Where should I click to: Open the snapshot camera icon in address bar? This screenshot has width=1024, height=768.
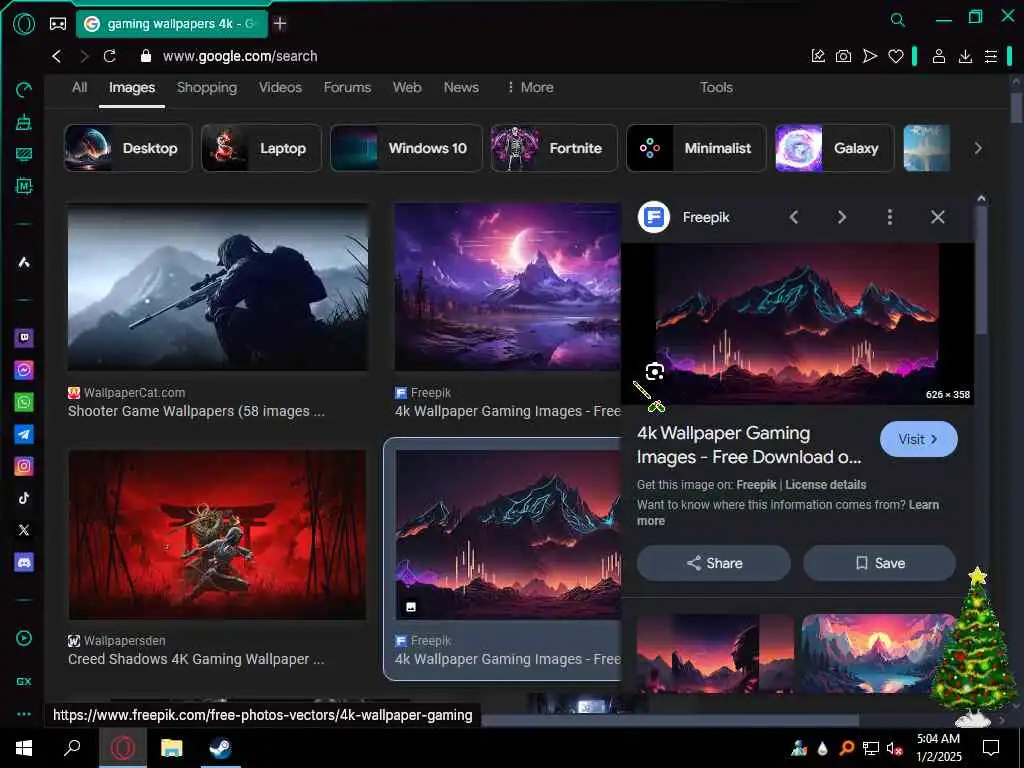point(843,56)
